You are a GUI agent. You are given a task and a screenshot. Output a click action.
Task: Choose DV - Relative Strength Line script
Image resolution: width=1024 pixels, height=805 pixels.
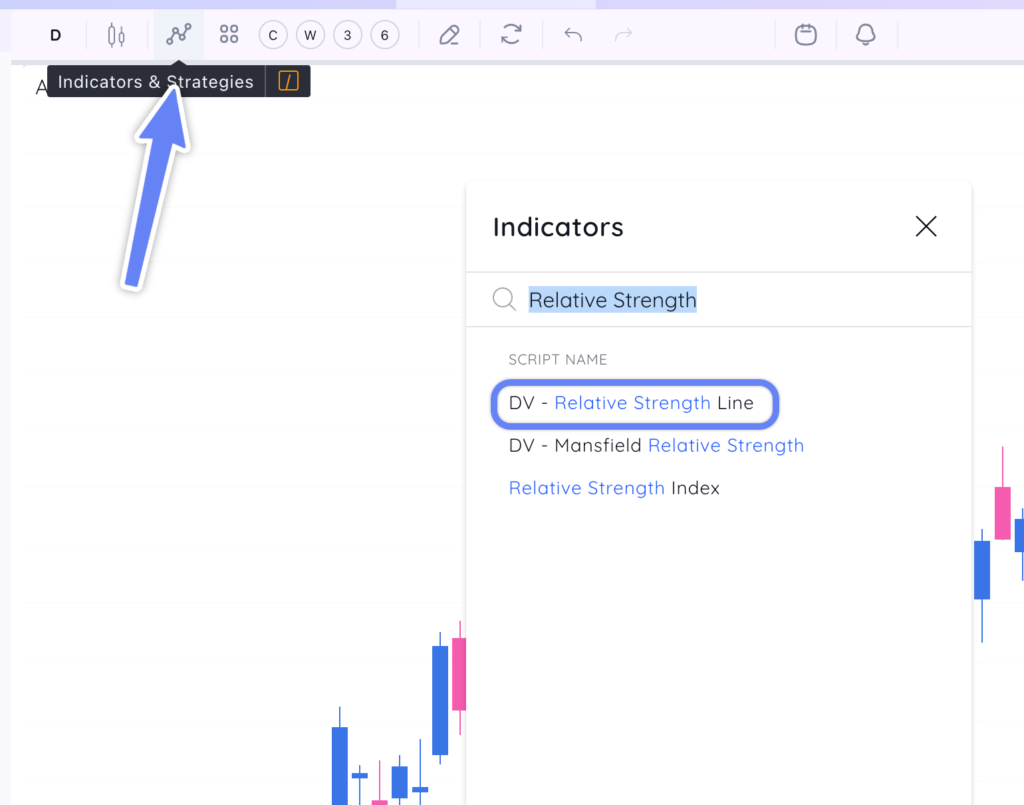click(634, 403)
